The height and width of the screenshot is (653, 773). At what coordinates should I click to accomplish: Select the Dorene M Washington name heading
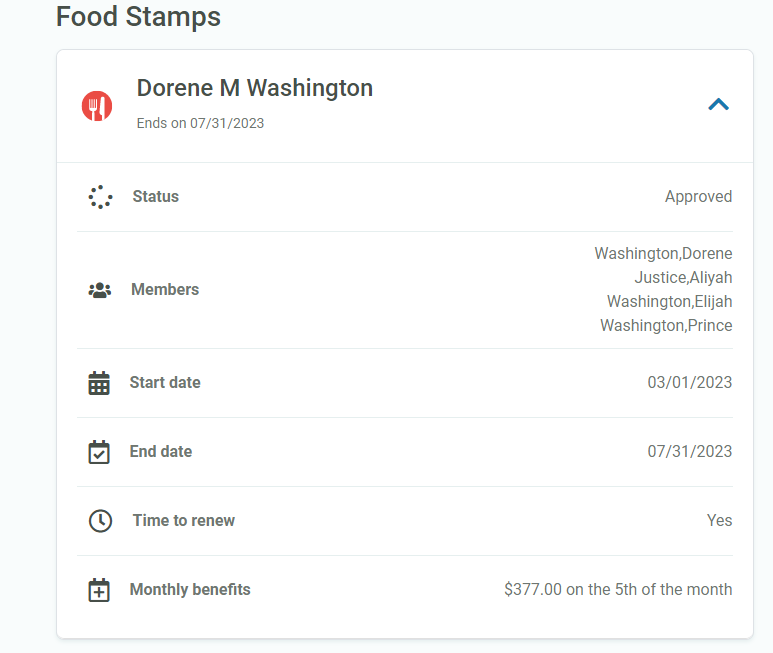[x=255, y=88]
